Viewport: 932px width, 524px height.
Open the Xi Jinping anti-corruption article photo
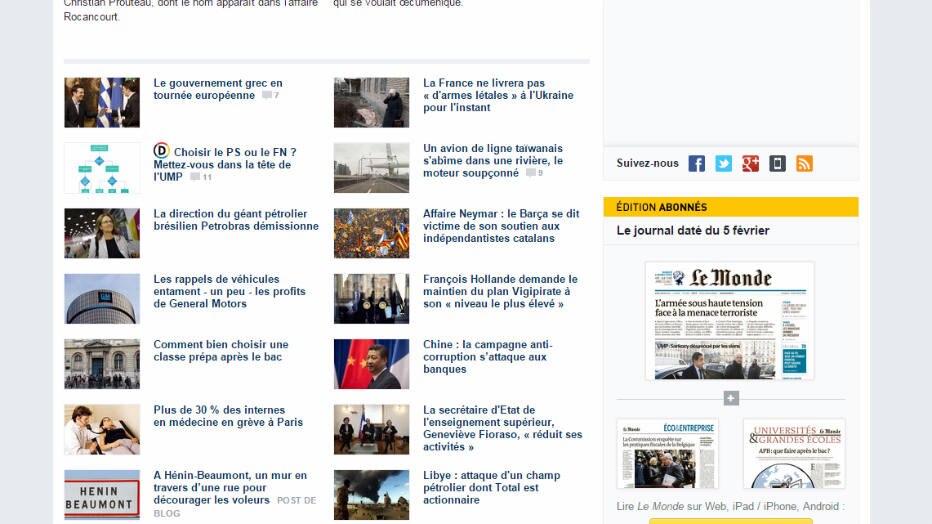tap(371, 364)
